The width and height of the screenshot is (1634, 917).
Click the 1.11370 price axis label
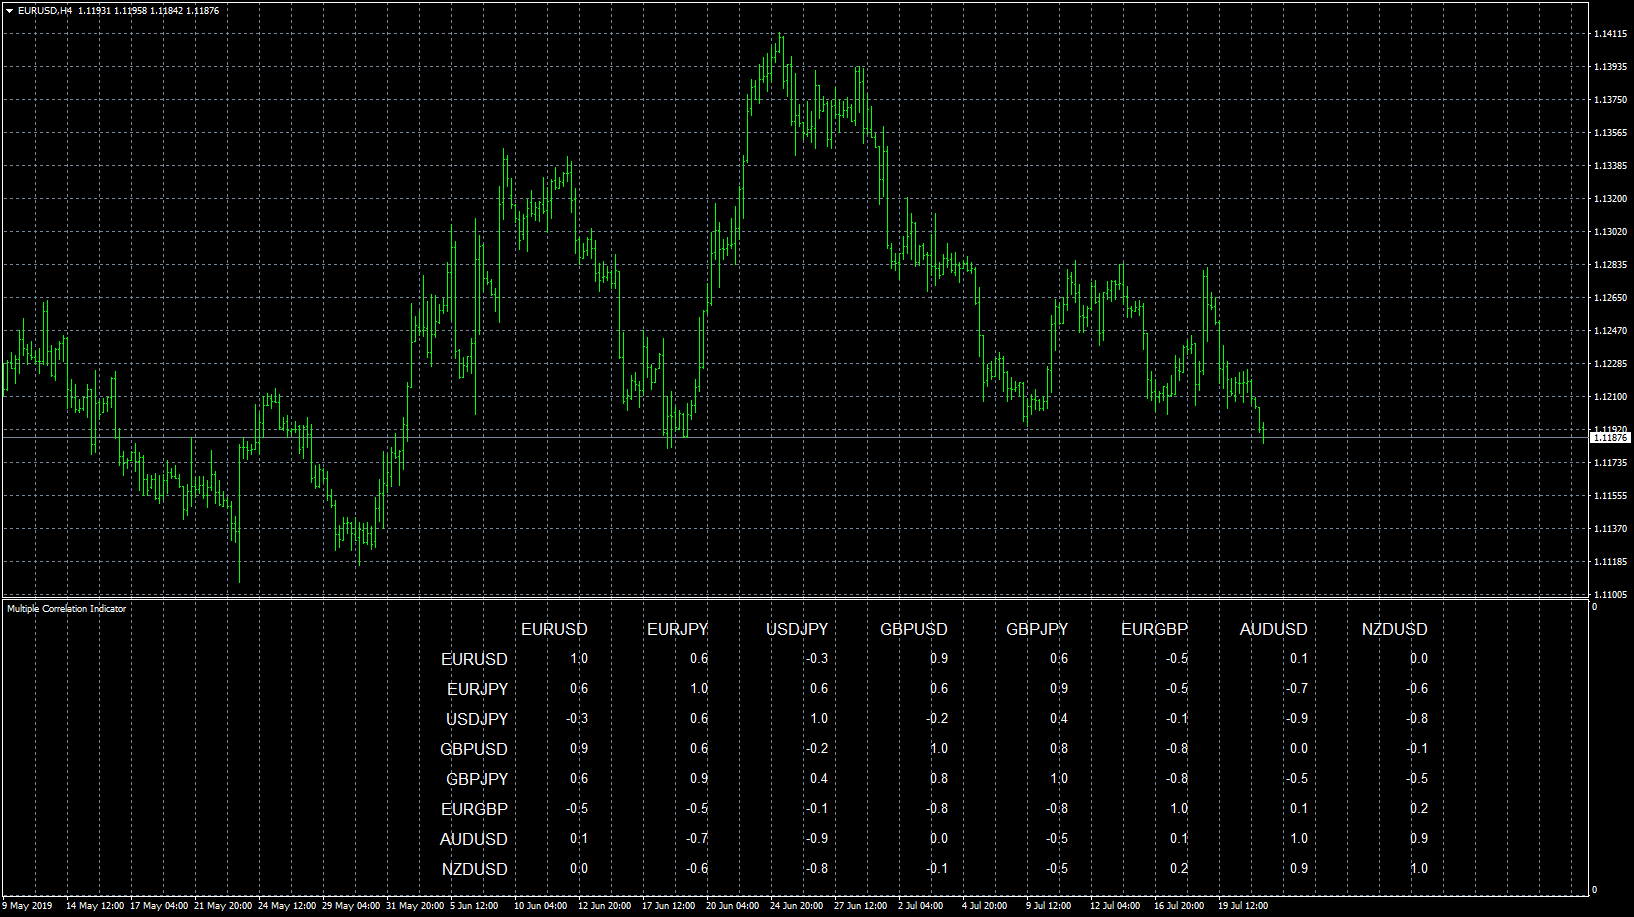pyautogui.click(x=1610, y=529)
